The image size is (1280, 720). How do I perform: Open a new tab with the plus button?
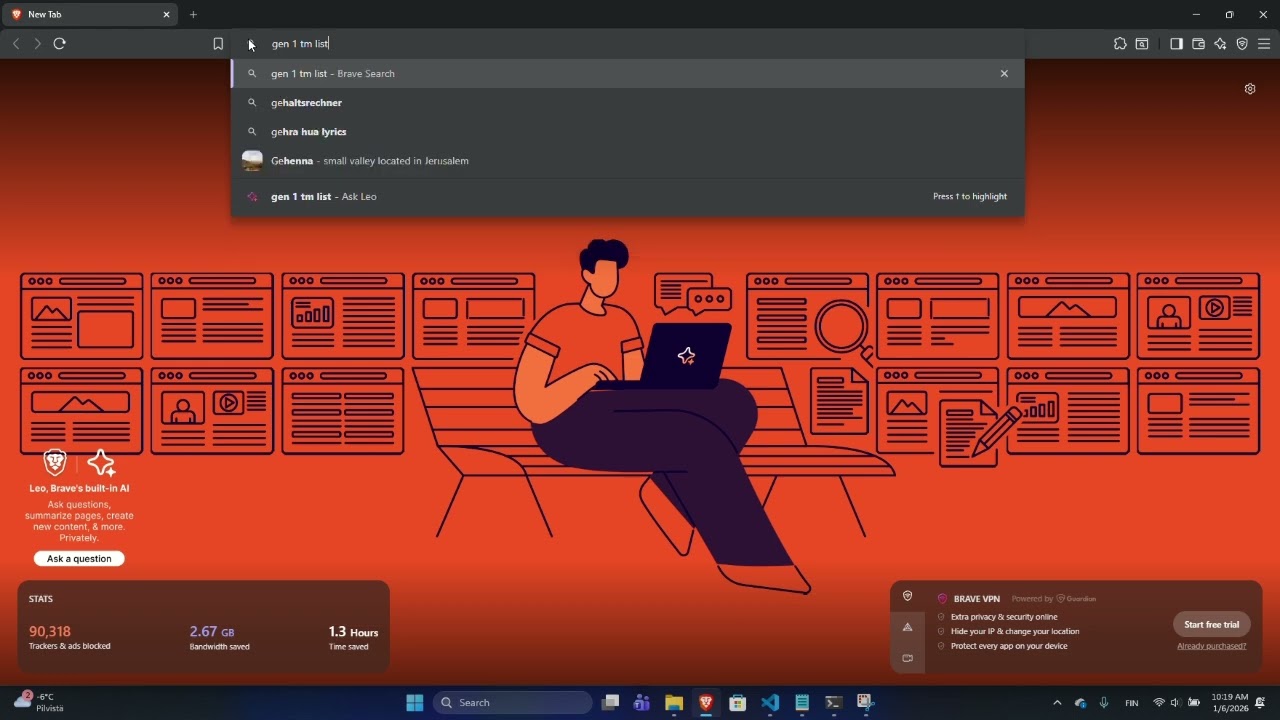pyautogui.click(x=193, y=15)
